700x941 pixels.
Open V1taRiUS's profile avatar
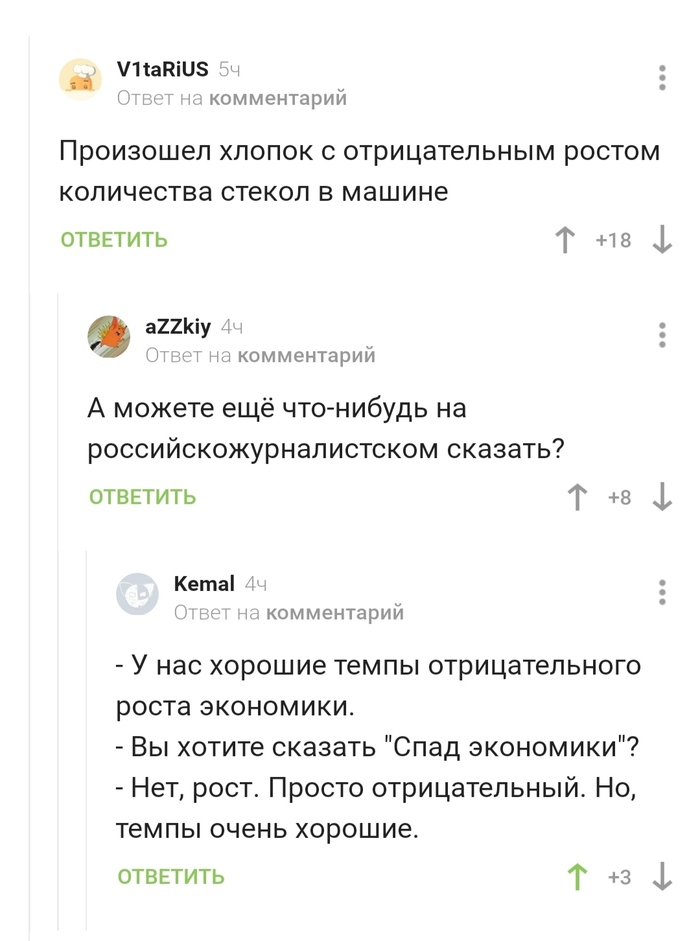click(x=82, y=78)
